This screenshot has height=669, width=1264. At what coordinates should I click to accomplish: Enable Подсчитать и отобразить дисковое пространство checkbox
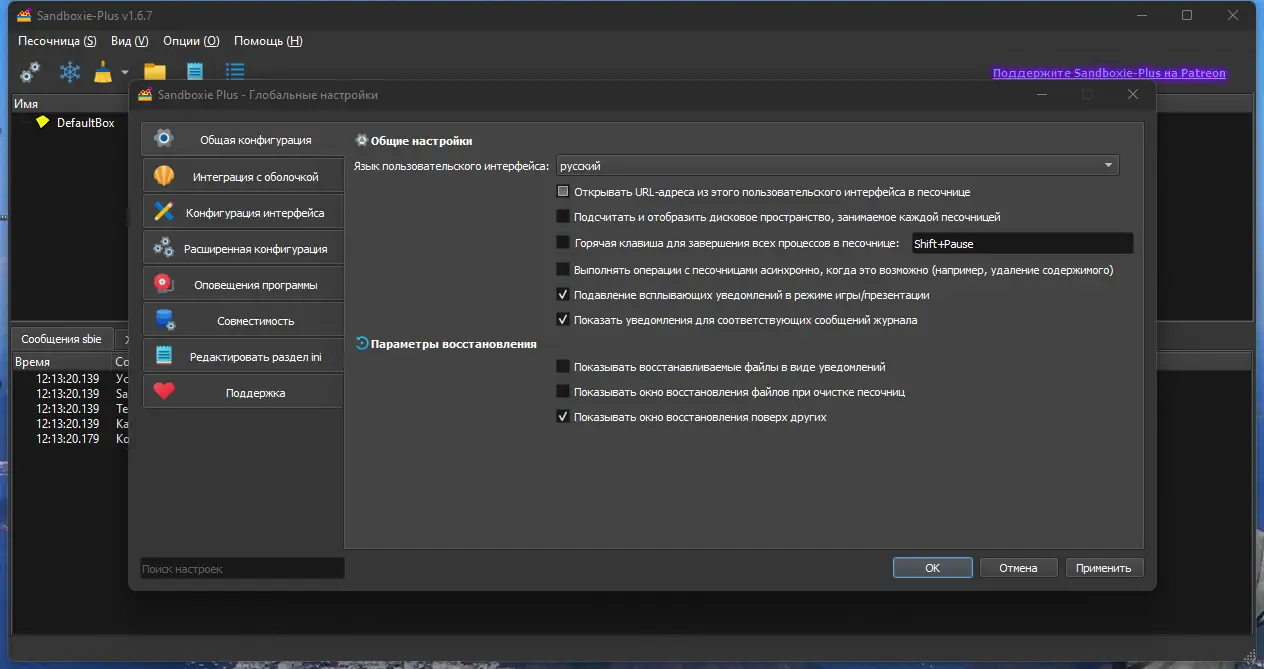(563, 216)
